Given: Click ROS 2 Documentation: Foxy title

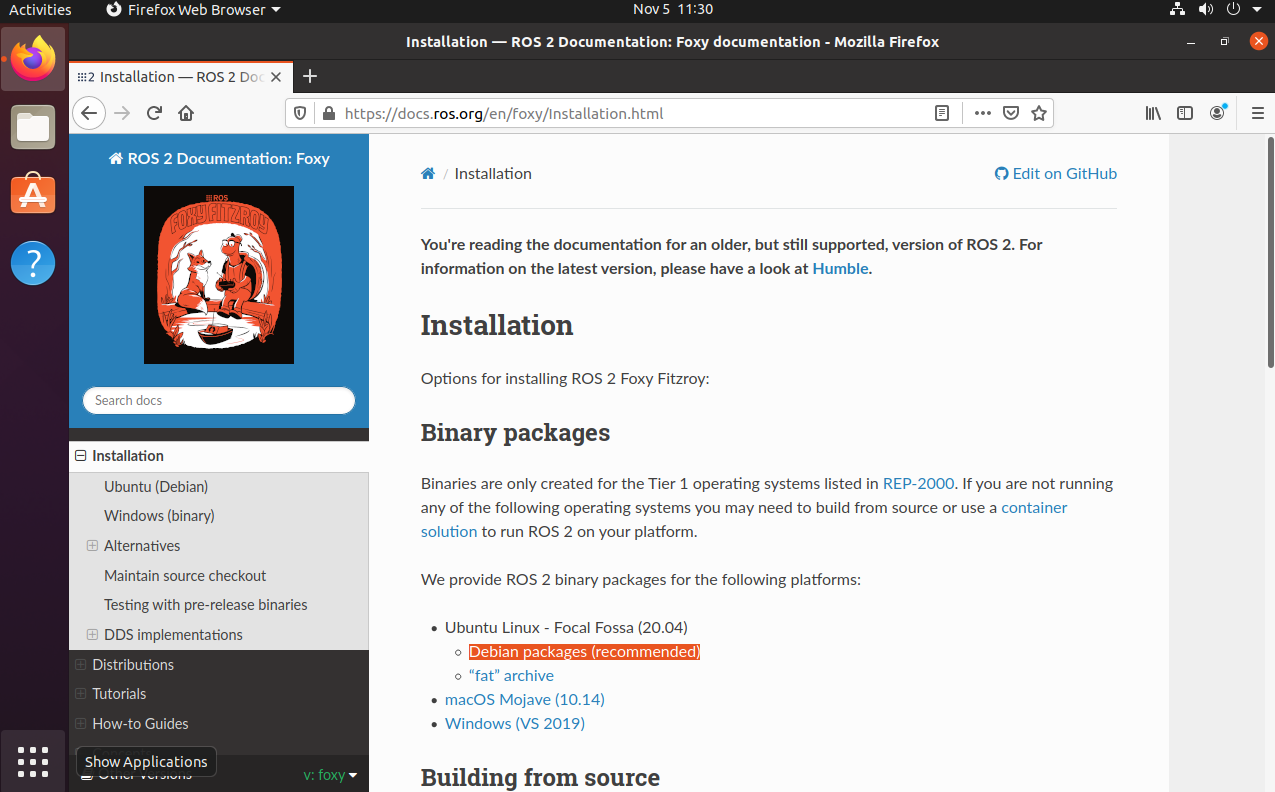Looking at the screenshot, I should click(x=219, y=158).
